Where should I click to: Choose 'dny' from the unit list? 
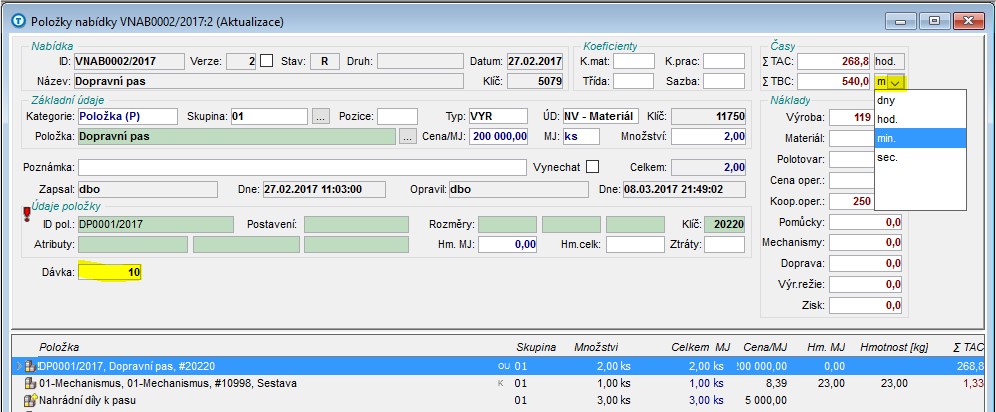(886, 100)
